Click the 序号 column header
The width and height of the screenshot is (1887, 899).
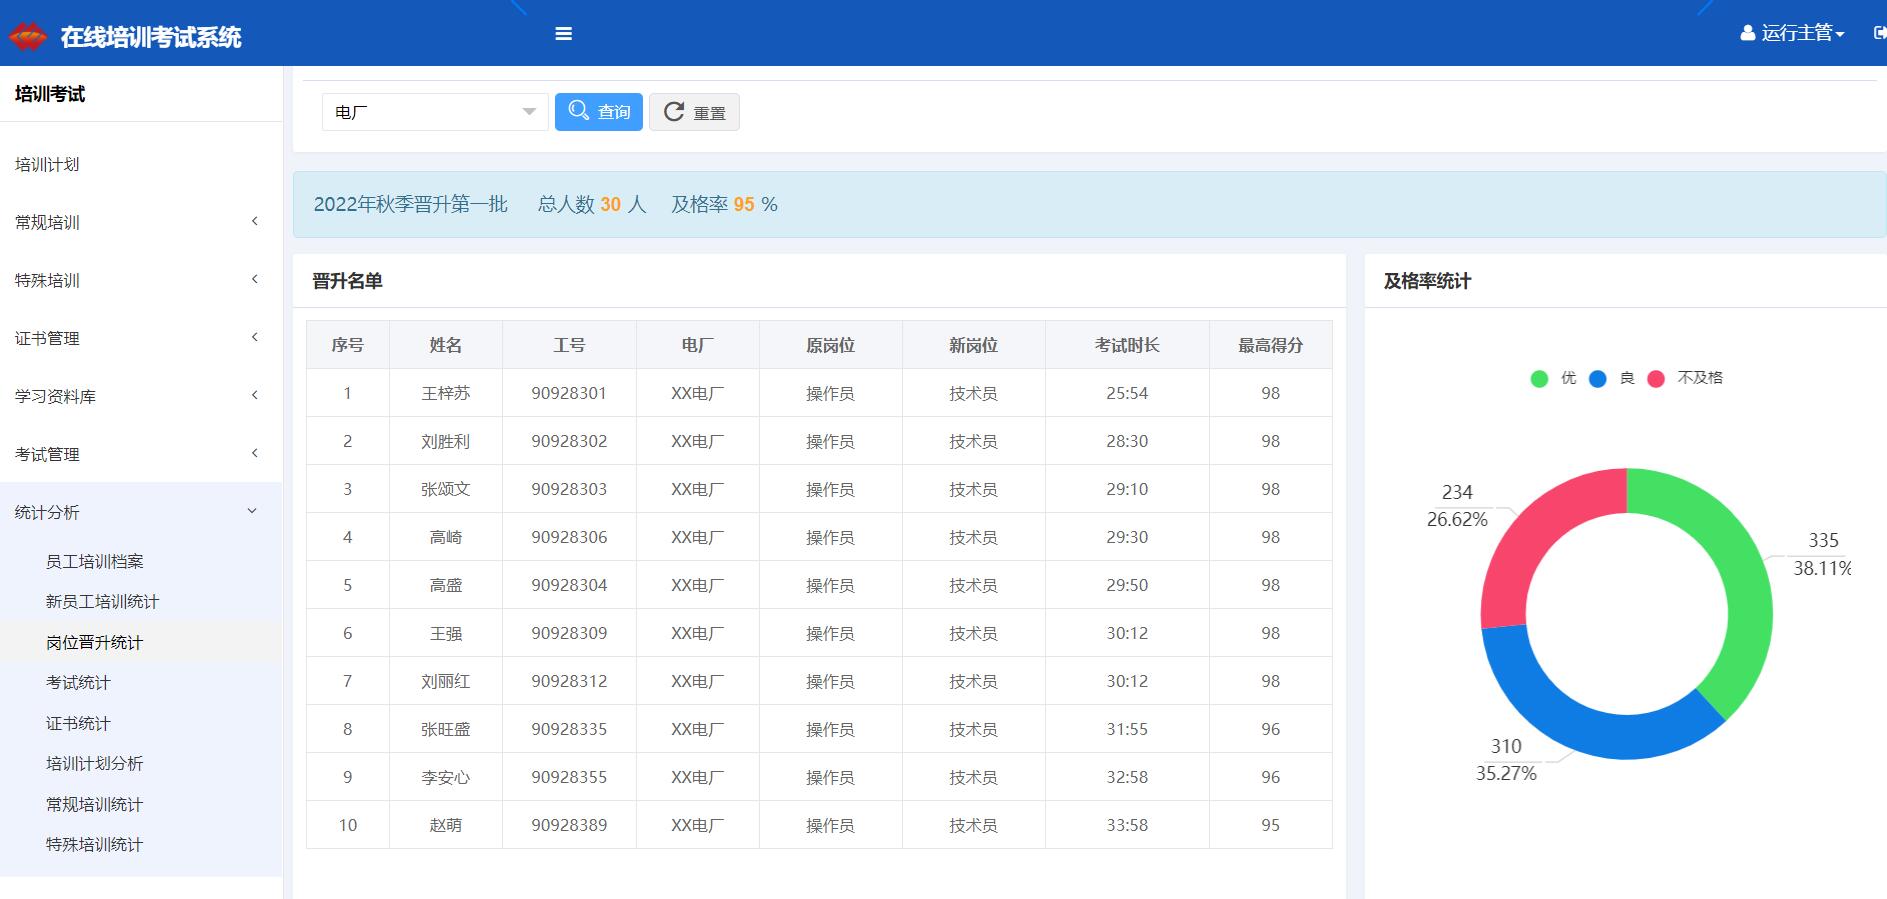[347, 345]
